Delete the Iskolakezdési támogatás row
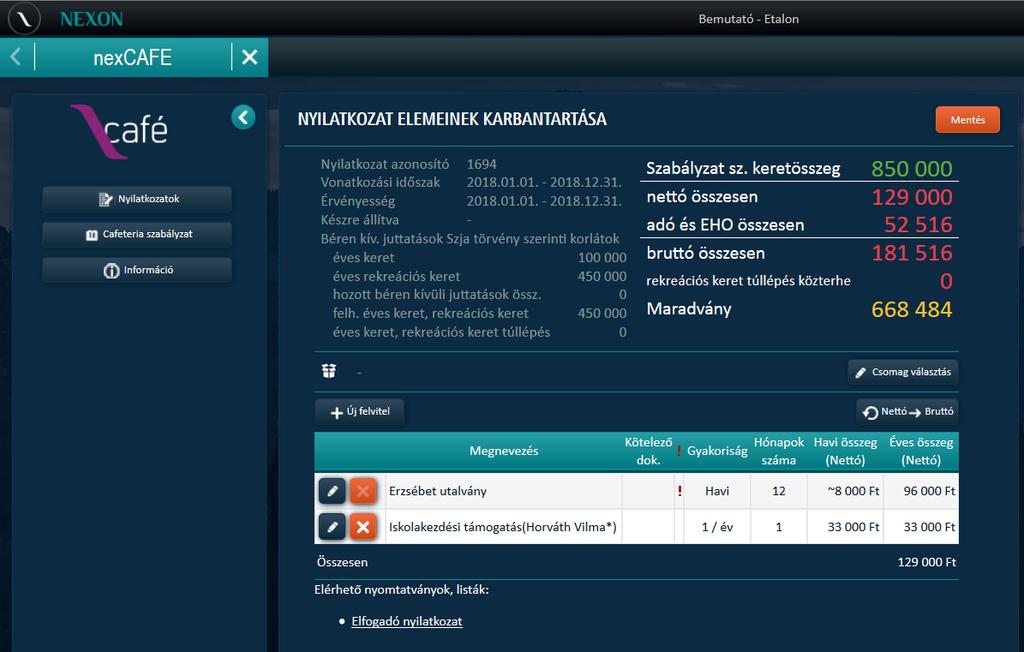Screen dimensions: 1024x652 pyautogui.click(x=363, y=527)
